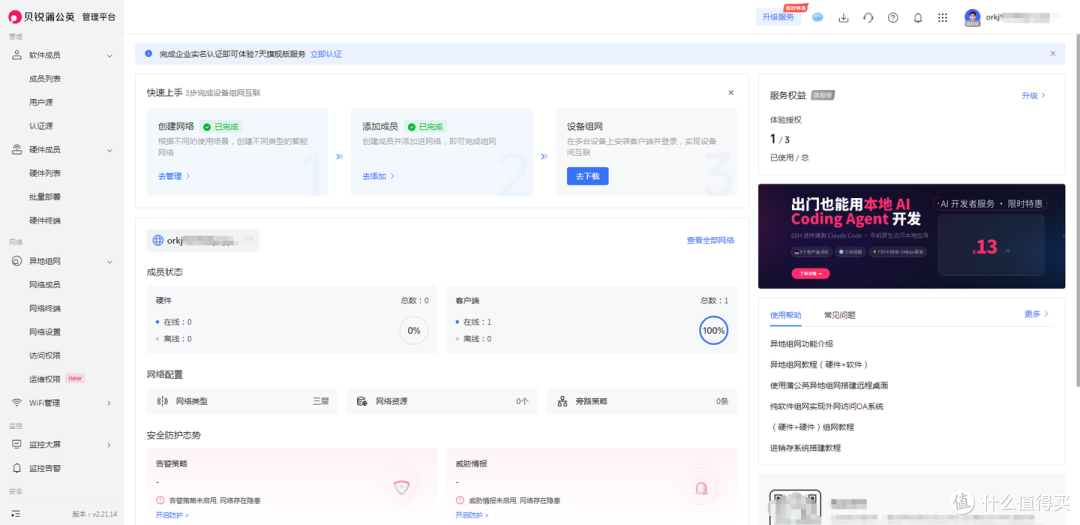Viewport: 1080px width, 525px height.
Task: Click the WiFi管理 wifi icon
Action: click(x=17, y=402)
